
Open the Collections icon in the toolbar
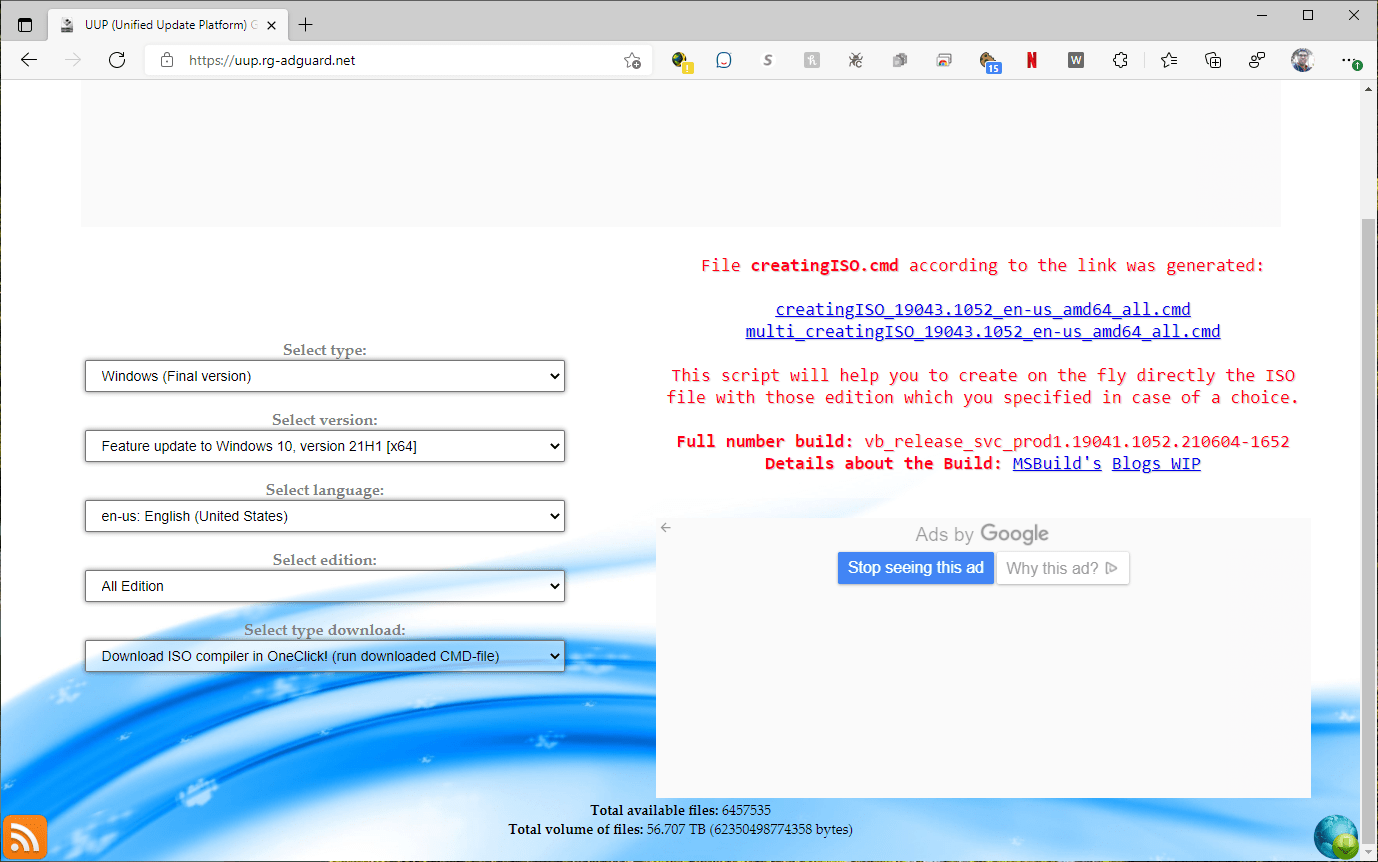pos(1213,60)
